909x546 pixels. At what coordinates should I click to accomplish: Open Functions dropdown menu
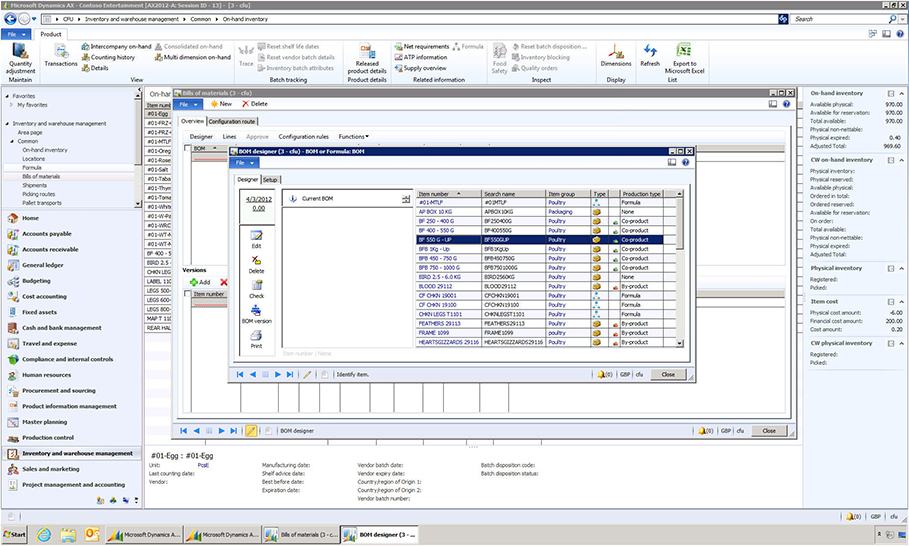(x=354, y=137)
